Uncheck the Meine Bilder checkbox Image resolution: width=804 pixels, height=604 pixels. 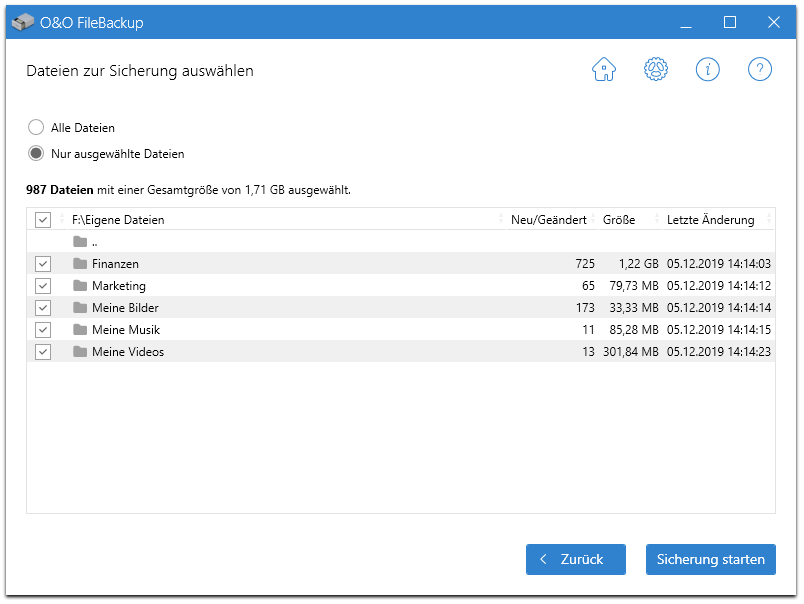tap(43, 308)
